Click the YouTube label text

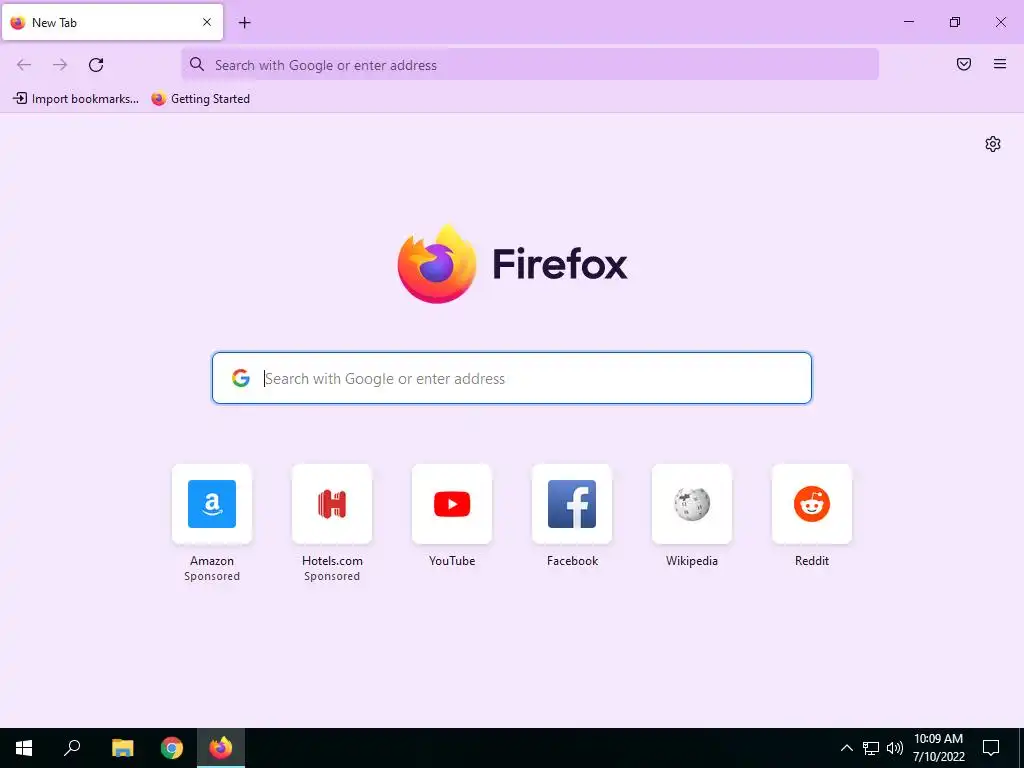(x=452, y=561)
